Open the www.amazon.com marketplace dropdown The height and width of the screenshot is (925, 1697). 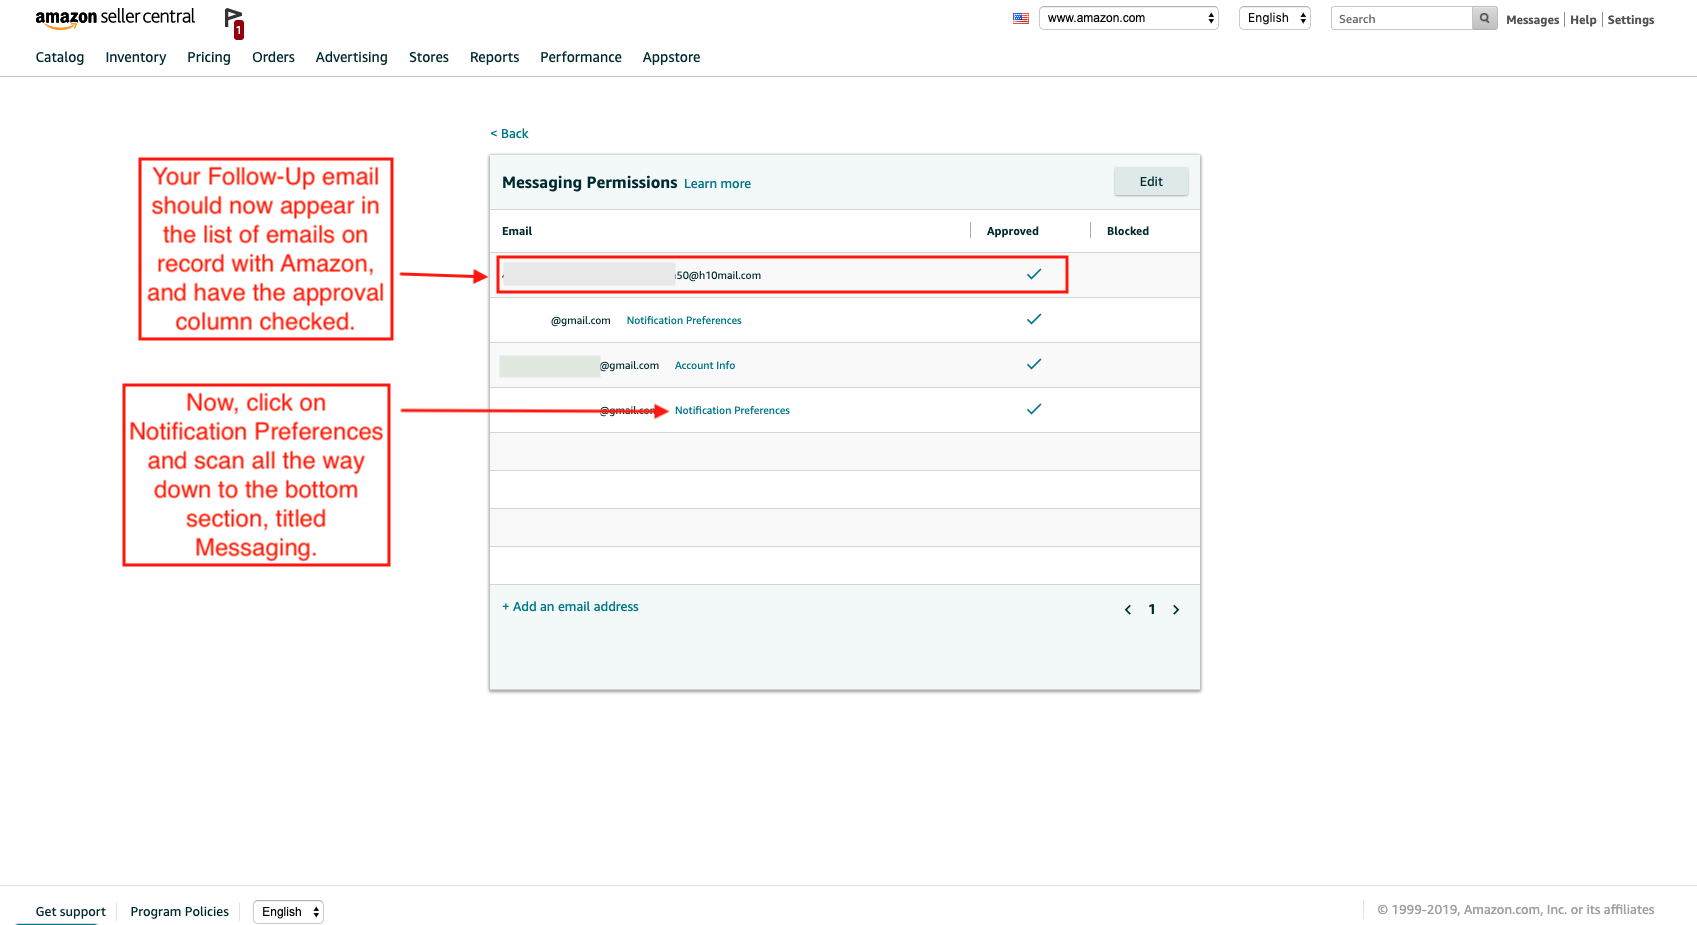tap(1128, 18)
